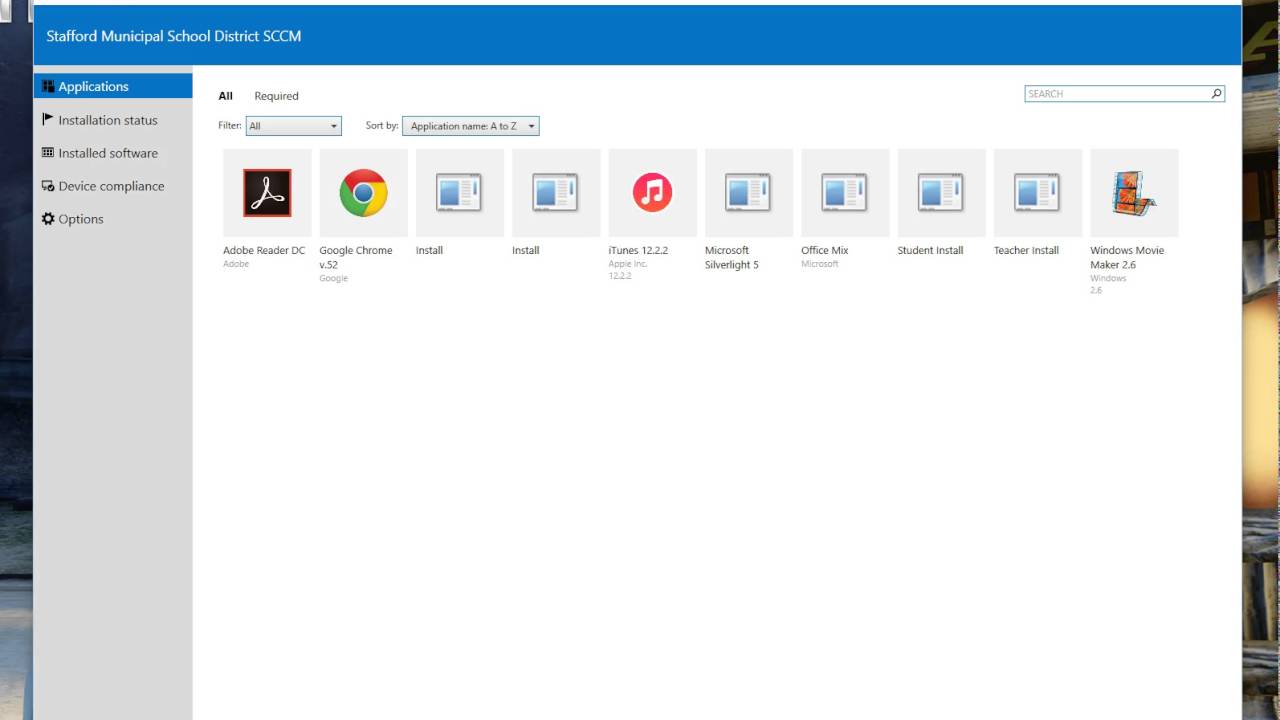Click the Google Chrome v.52 name label
Screen dimensions: 1280x720
click(356, 257)
